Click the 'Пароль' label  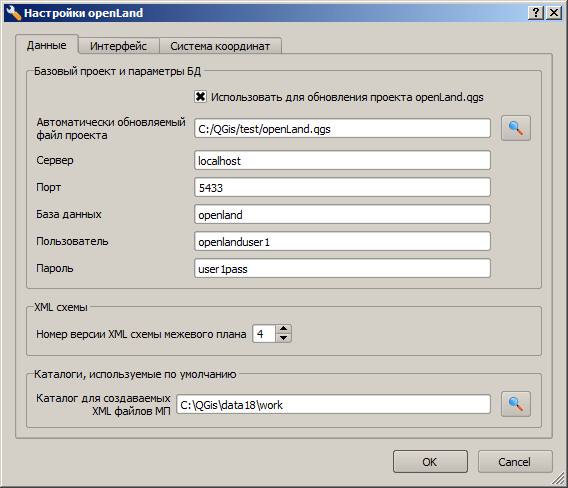coord(55,268)
